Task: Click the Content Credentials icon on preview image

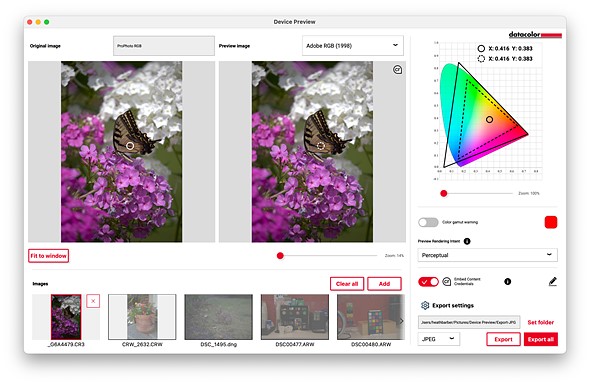Action: coord(397,70)
